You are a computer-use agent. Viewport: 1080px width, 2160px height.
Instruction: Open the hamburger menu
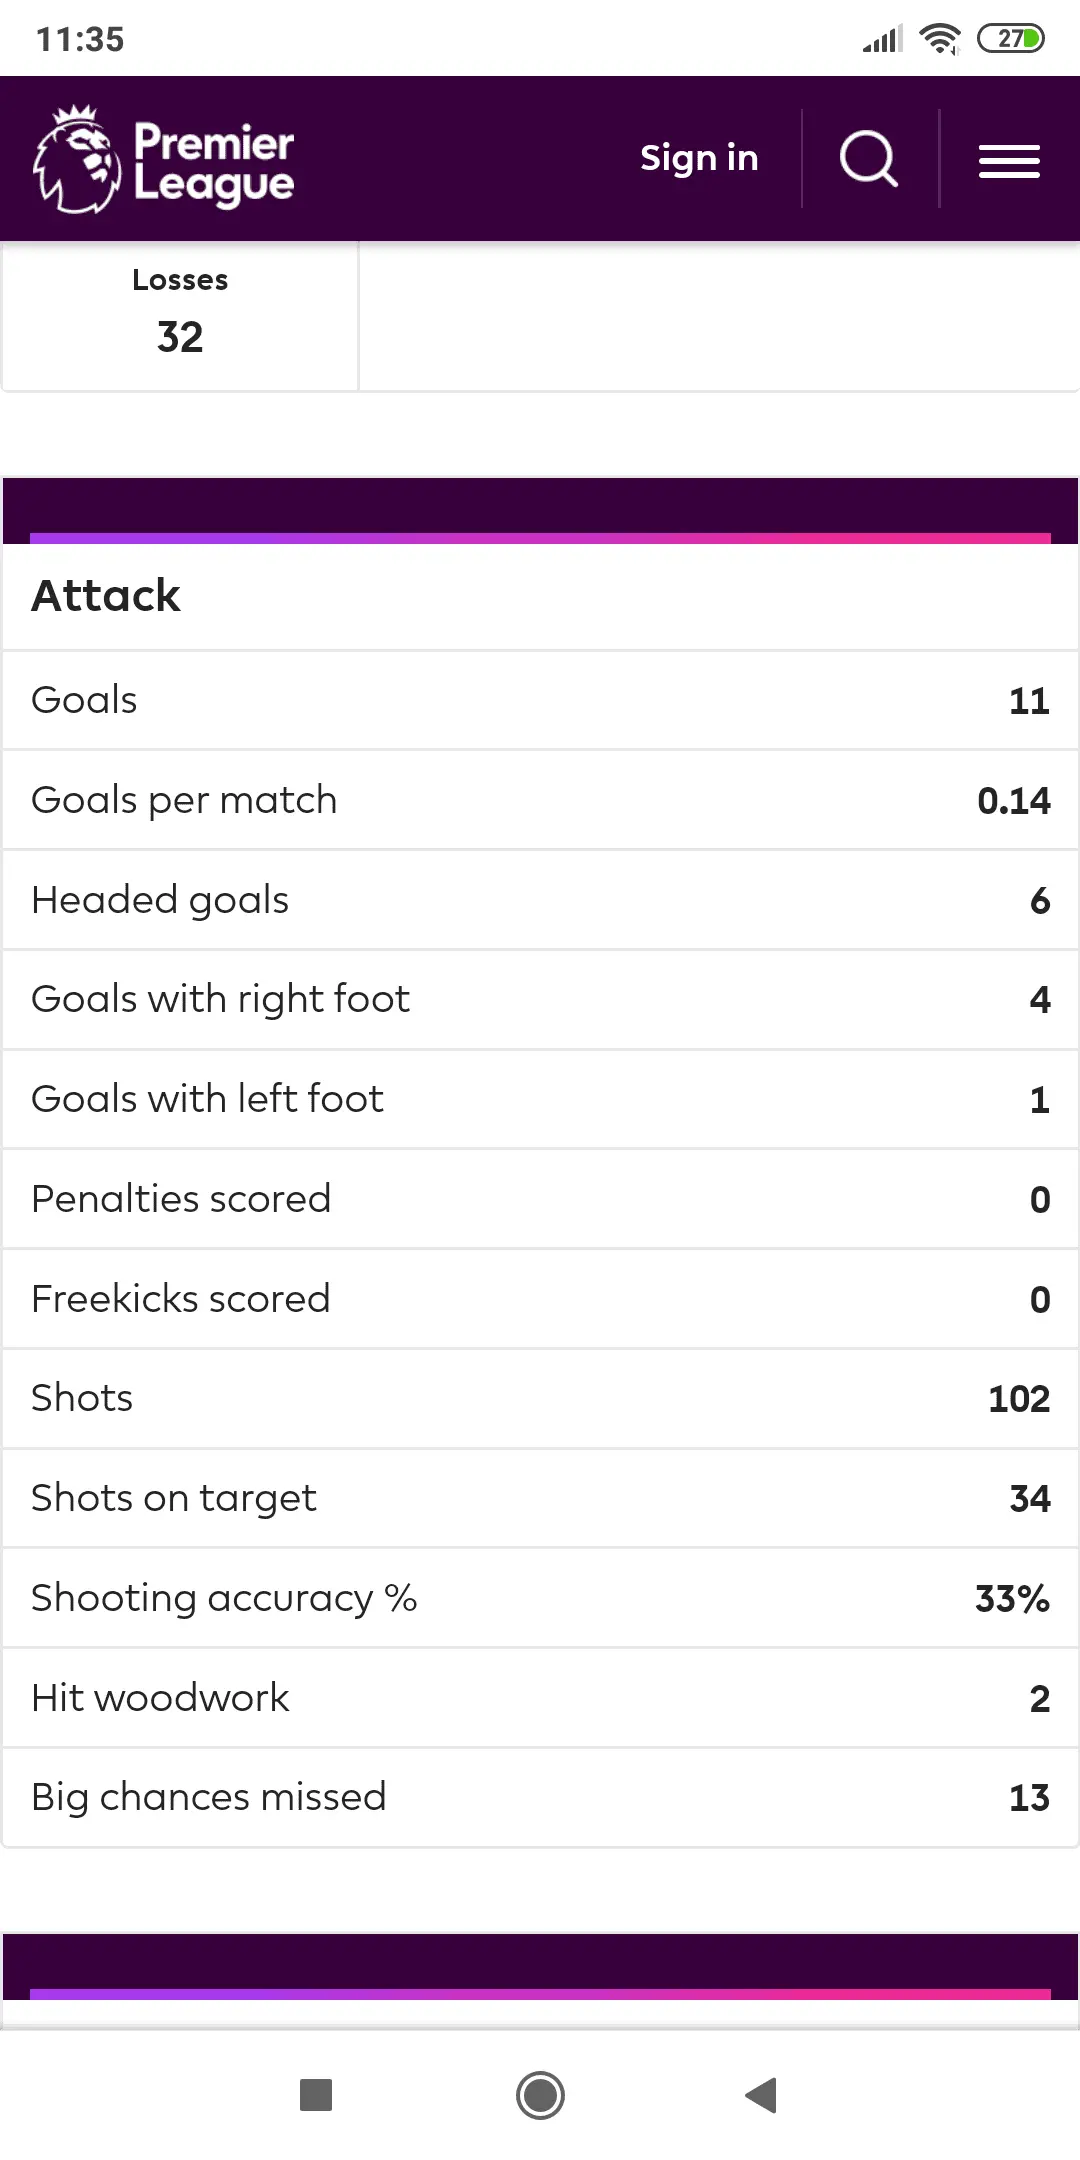tap(1009, 160)
